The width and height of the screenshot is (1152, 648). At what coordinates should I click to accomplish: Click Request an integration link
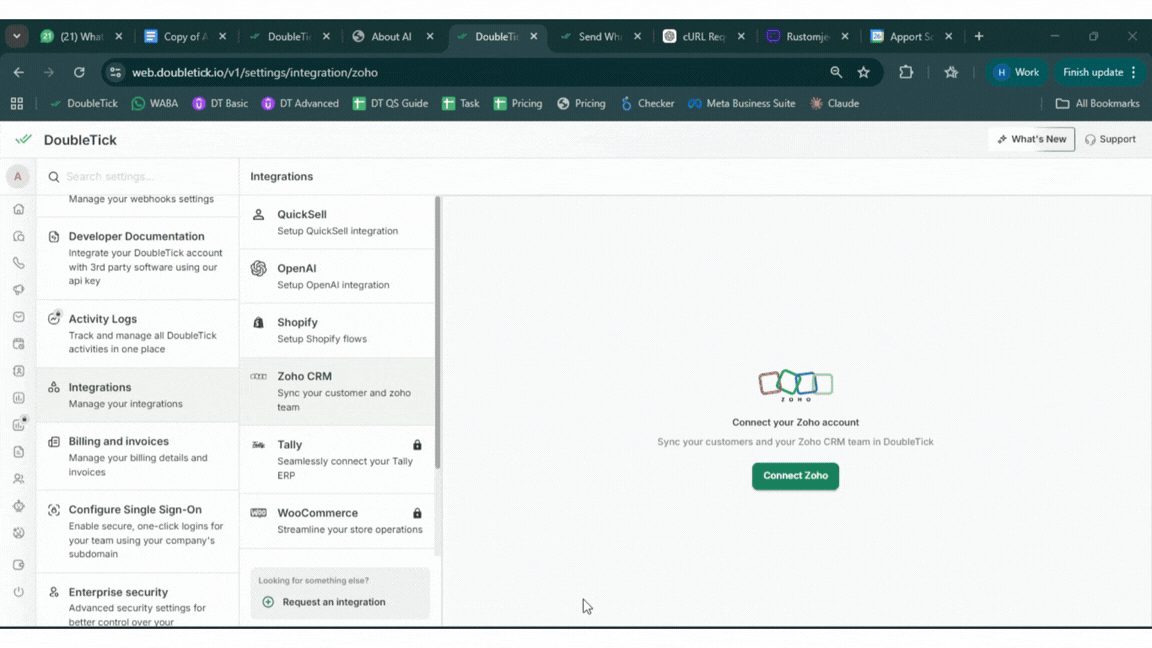pos(333,602)
